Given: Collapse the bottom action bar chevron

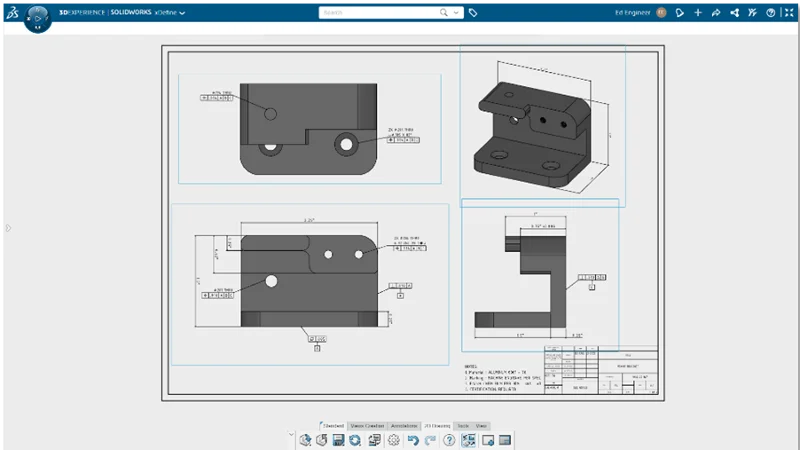Looking at the screenshot, I should pos(290,436).
